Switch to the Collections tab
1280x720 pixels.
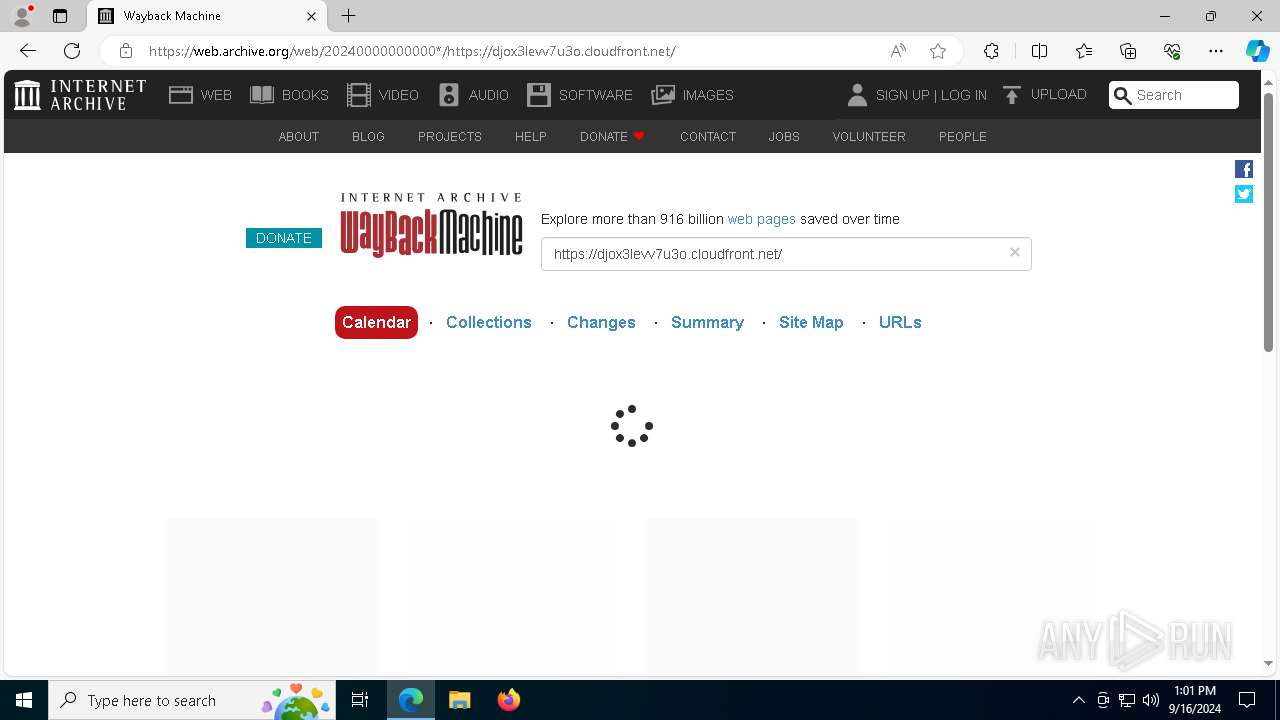(x=489, y=322)
